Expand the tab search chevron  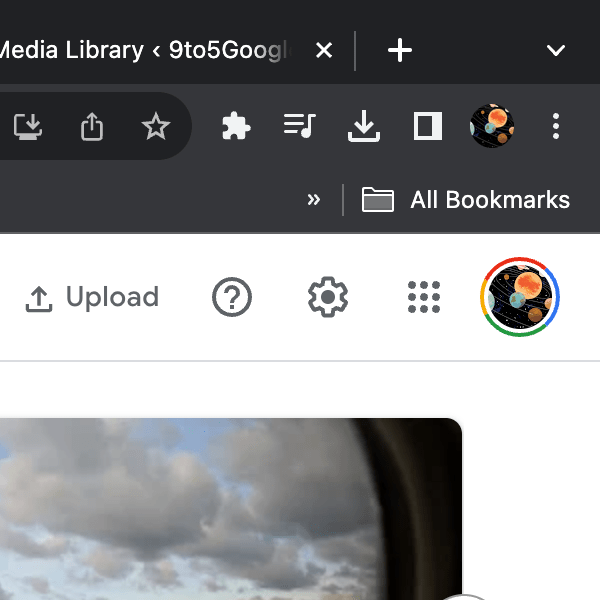556,50
